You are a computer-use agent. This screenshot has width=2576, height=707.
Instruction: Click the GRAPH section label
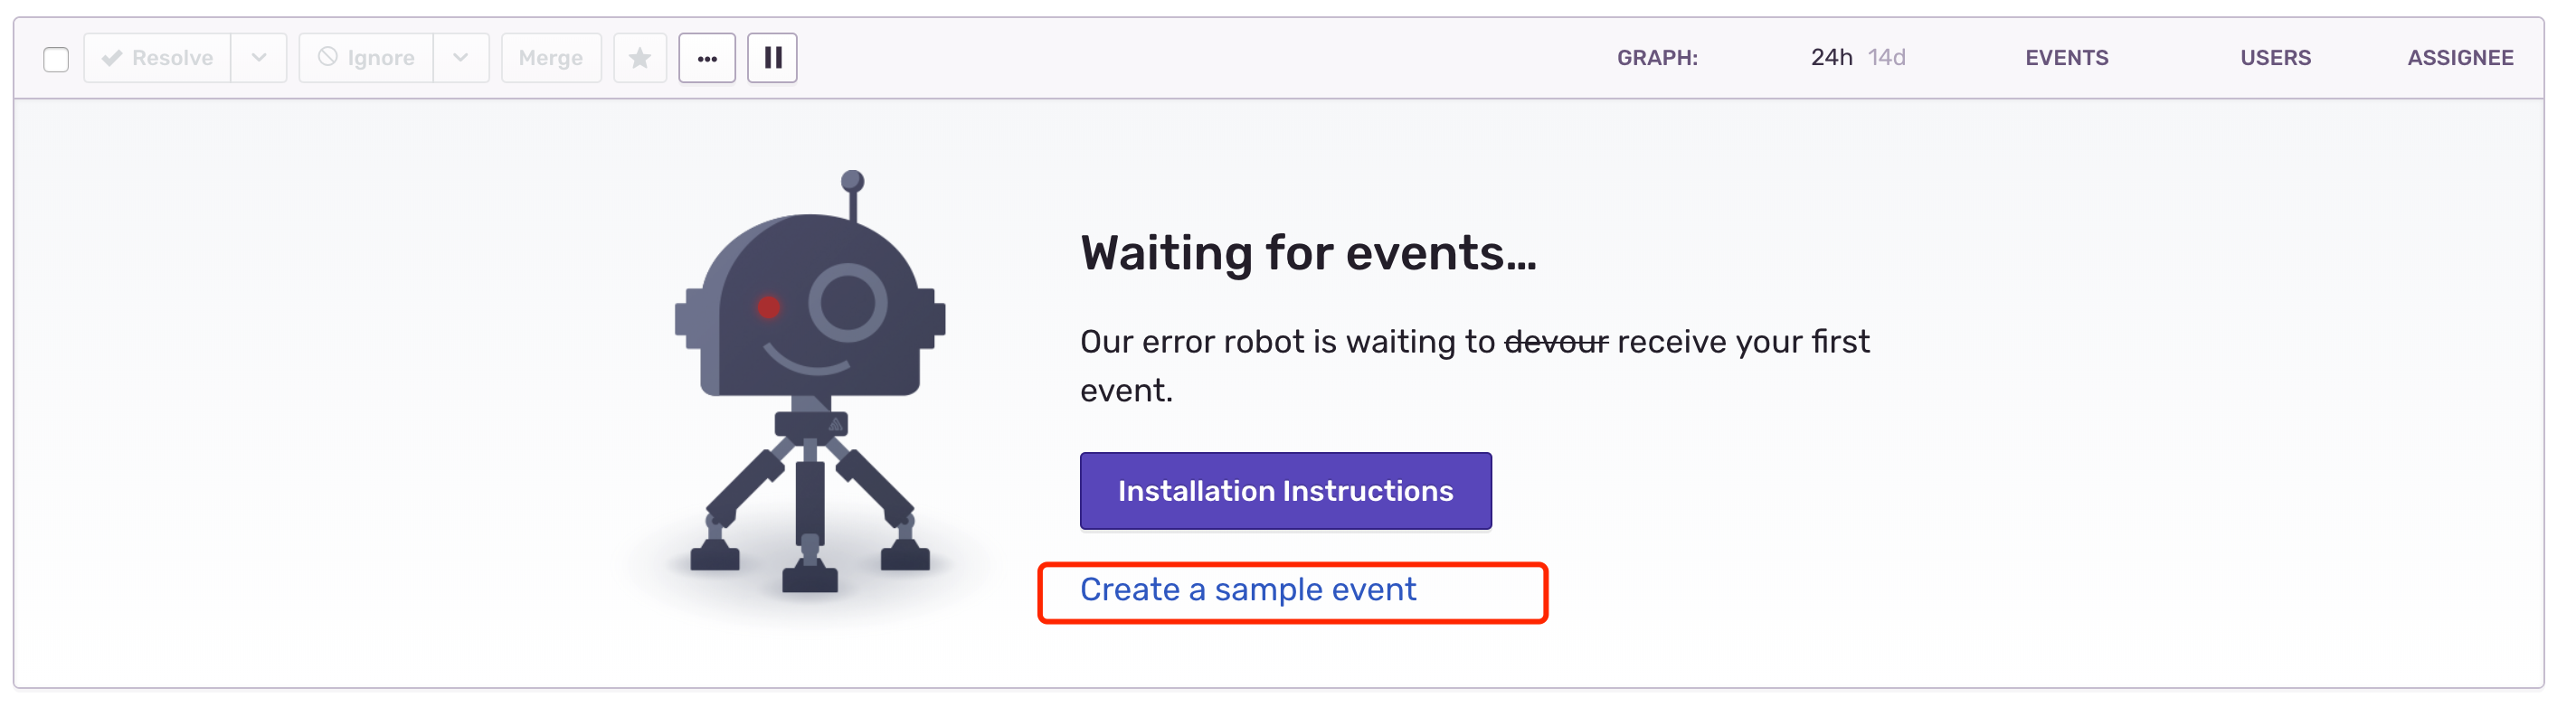pos(1657,57)
